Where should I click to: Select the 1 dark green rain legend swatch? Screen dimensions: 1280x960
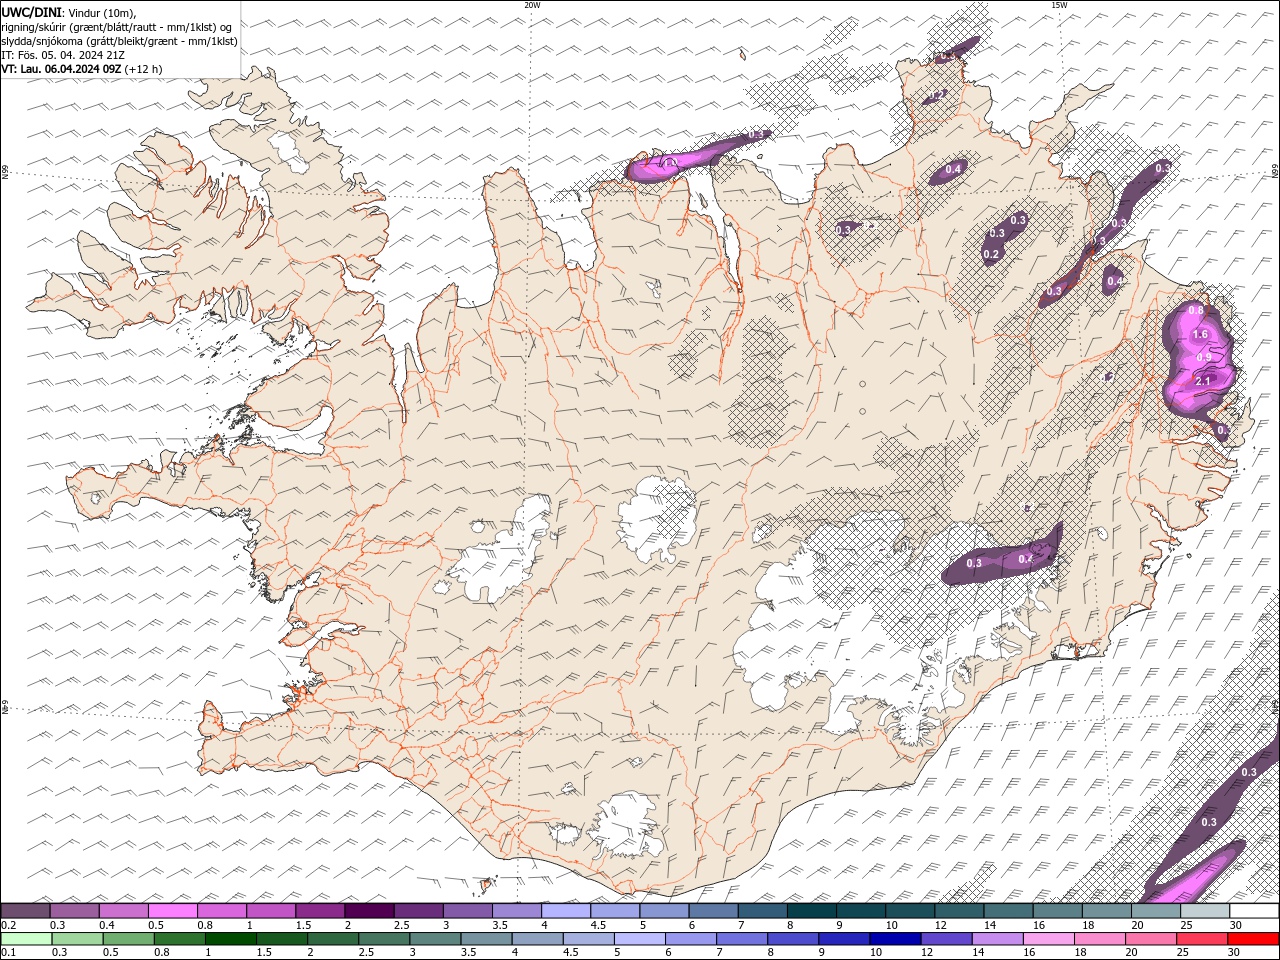coord(230,939)
